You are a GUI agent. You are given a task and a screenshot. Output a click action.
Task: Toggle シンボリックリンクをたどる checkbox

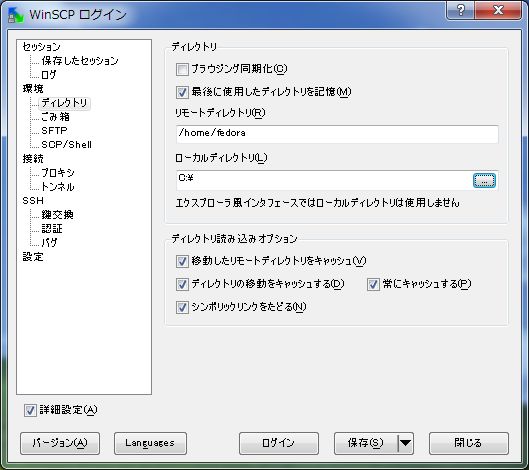(182, 307)
